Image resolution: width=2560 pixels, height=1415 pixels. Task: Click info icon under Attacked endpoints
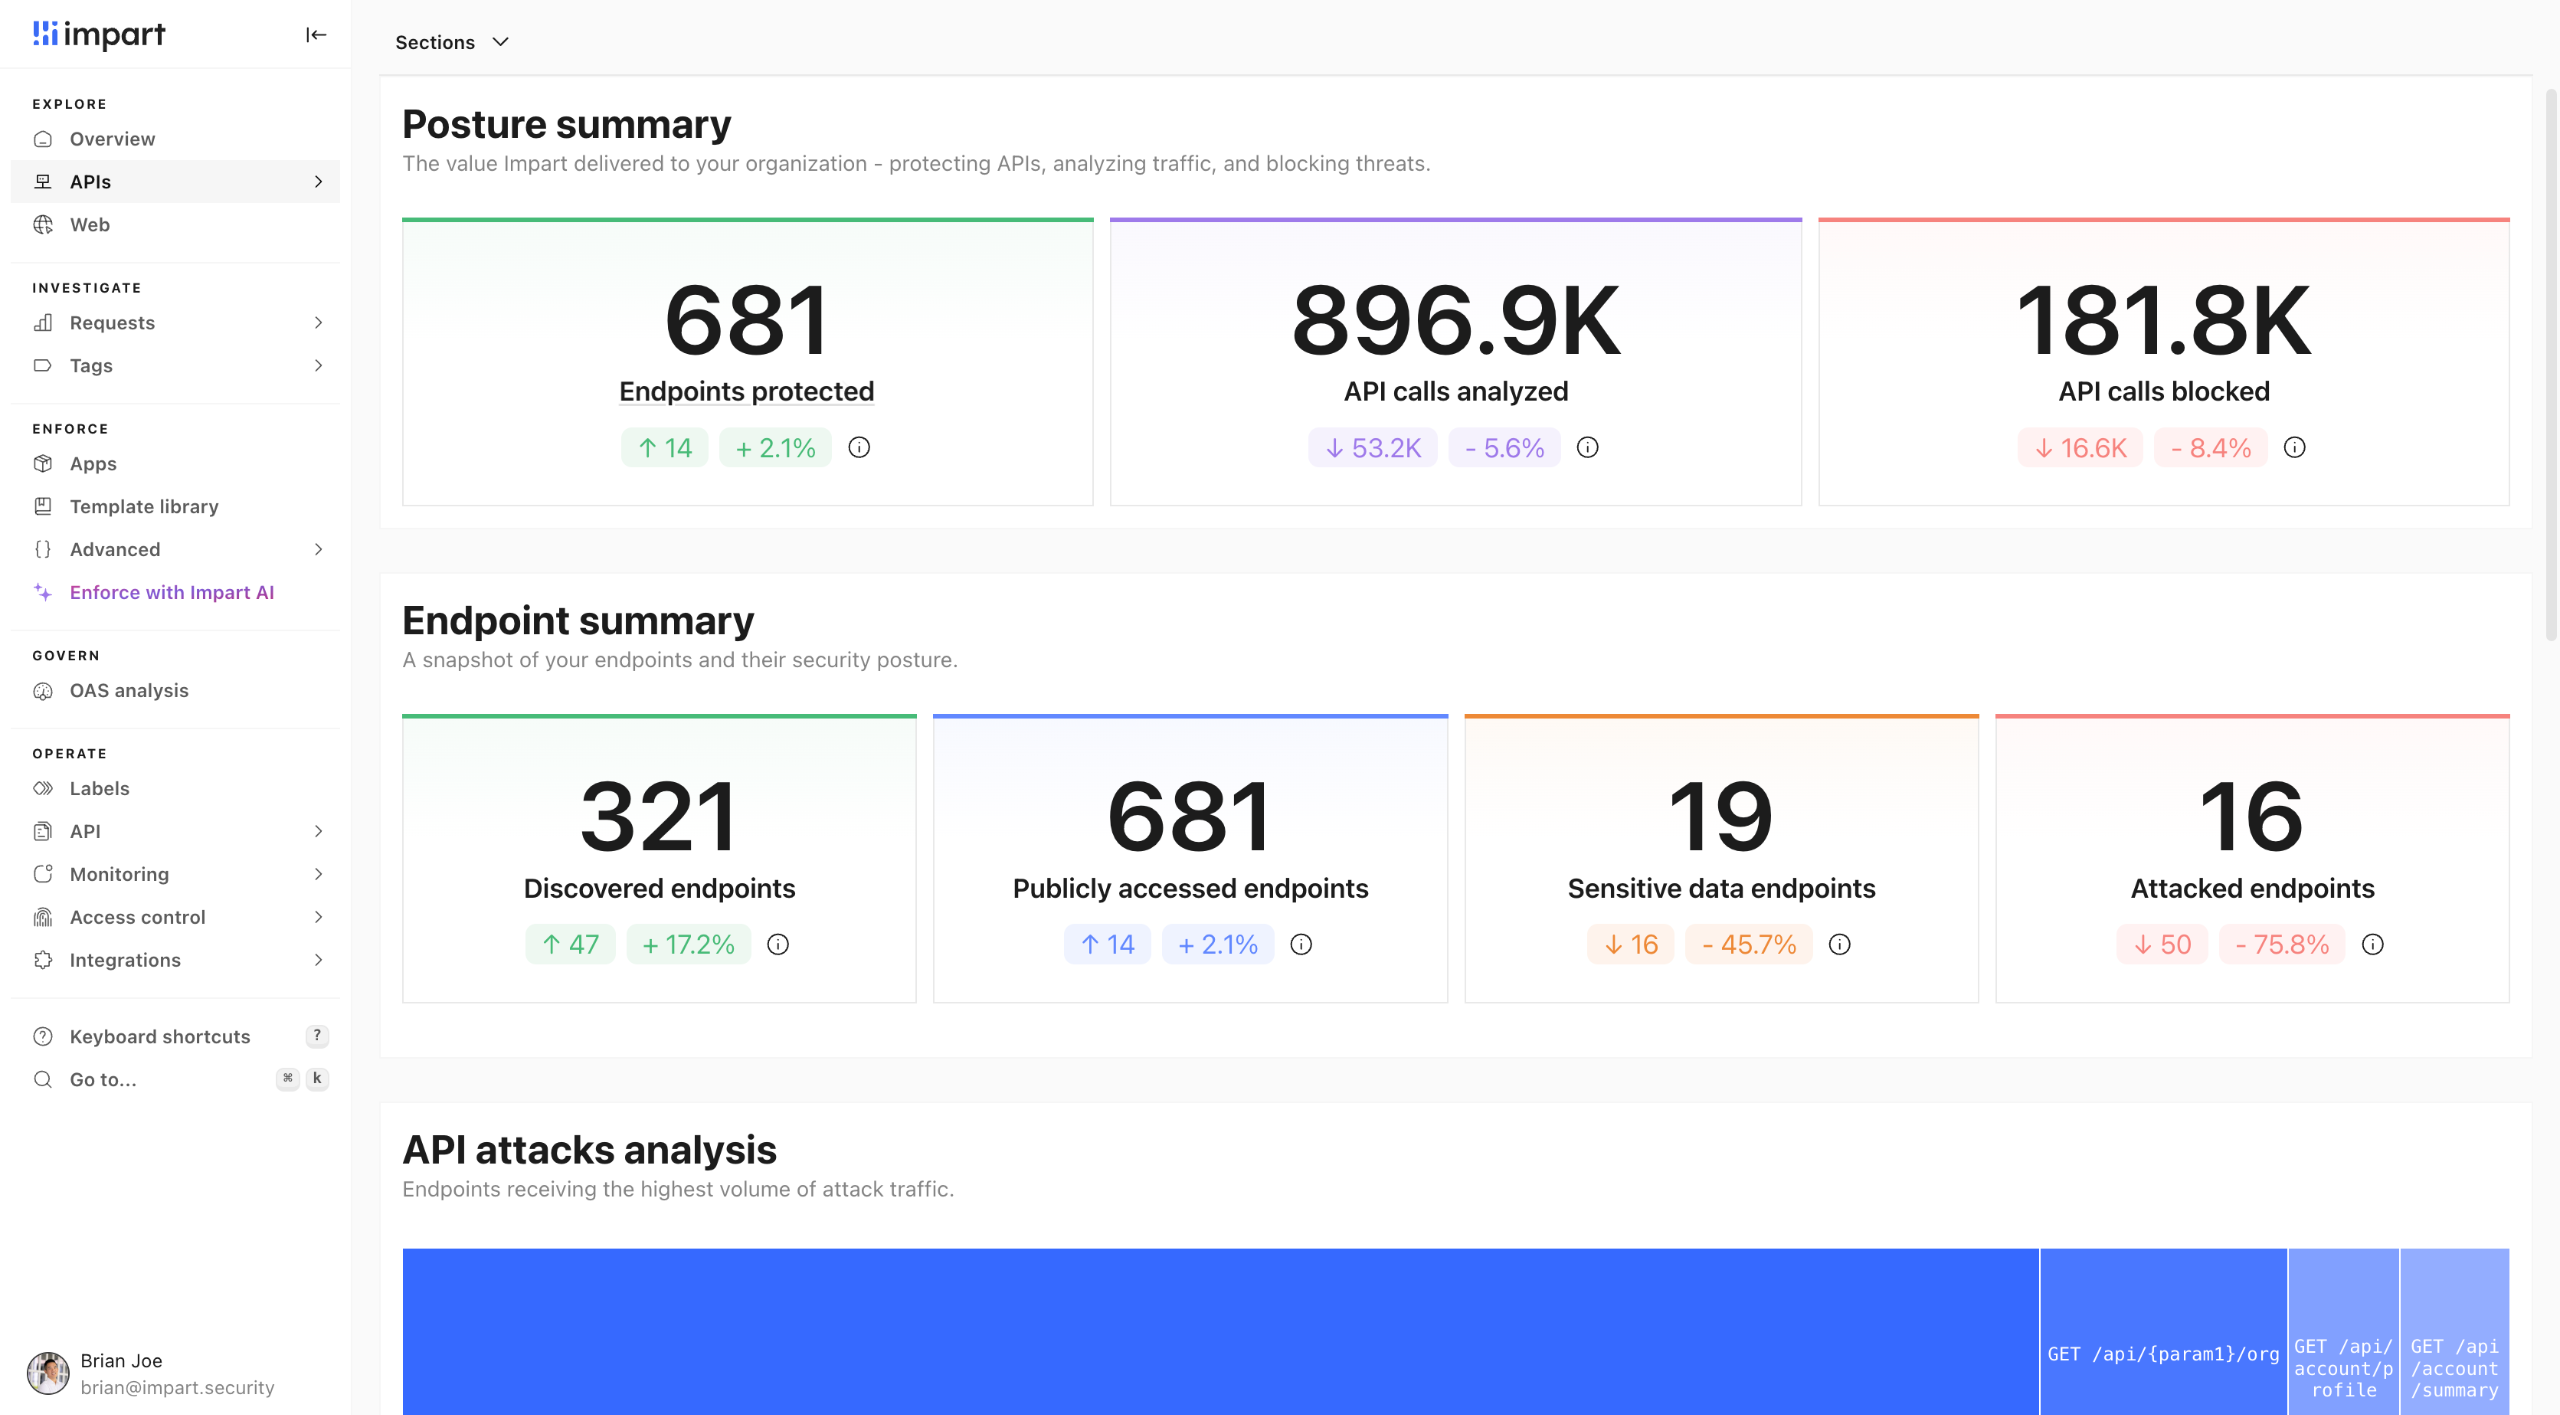pyautogui.click(x=2372, y=944)
